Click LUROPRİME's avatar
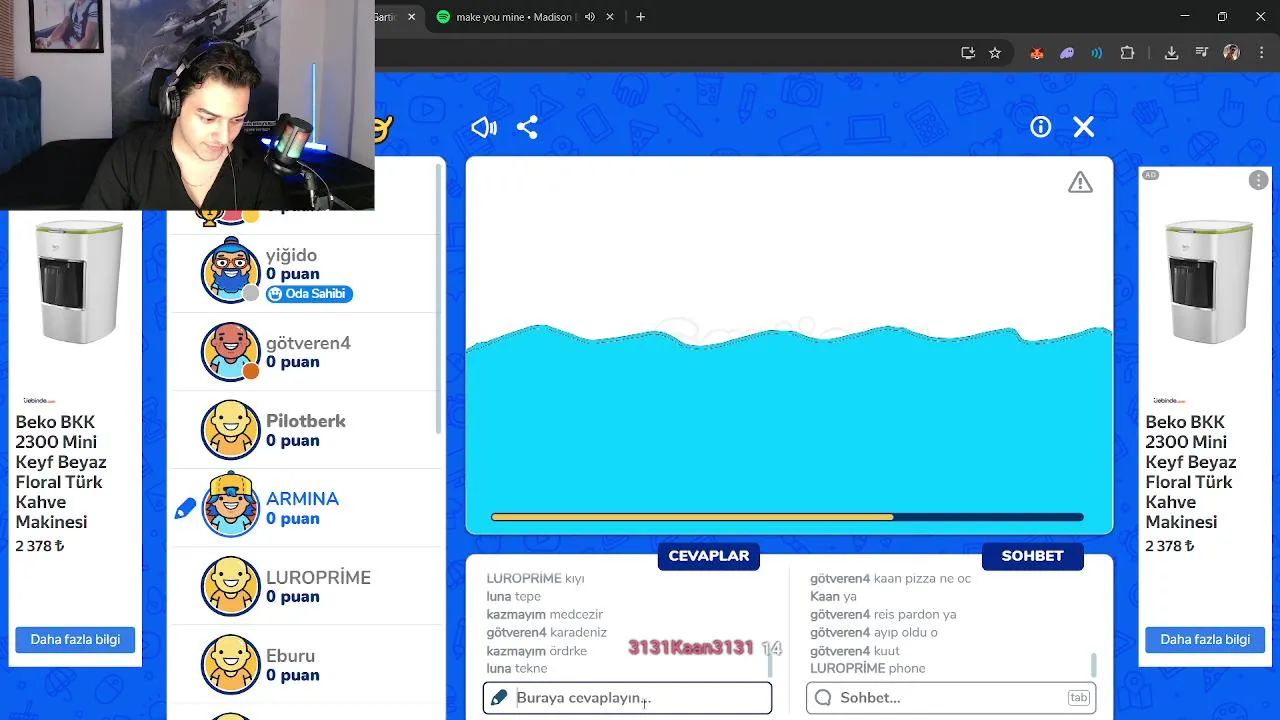Image resolution: width=1280 pixels, height=720 pixels. [x=231, y=586]
